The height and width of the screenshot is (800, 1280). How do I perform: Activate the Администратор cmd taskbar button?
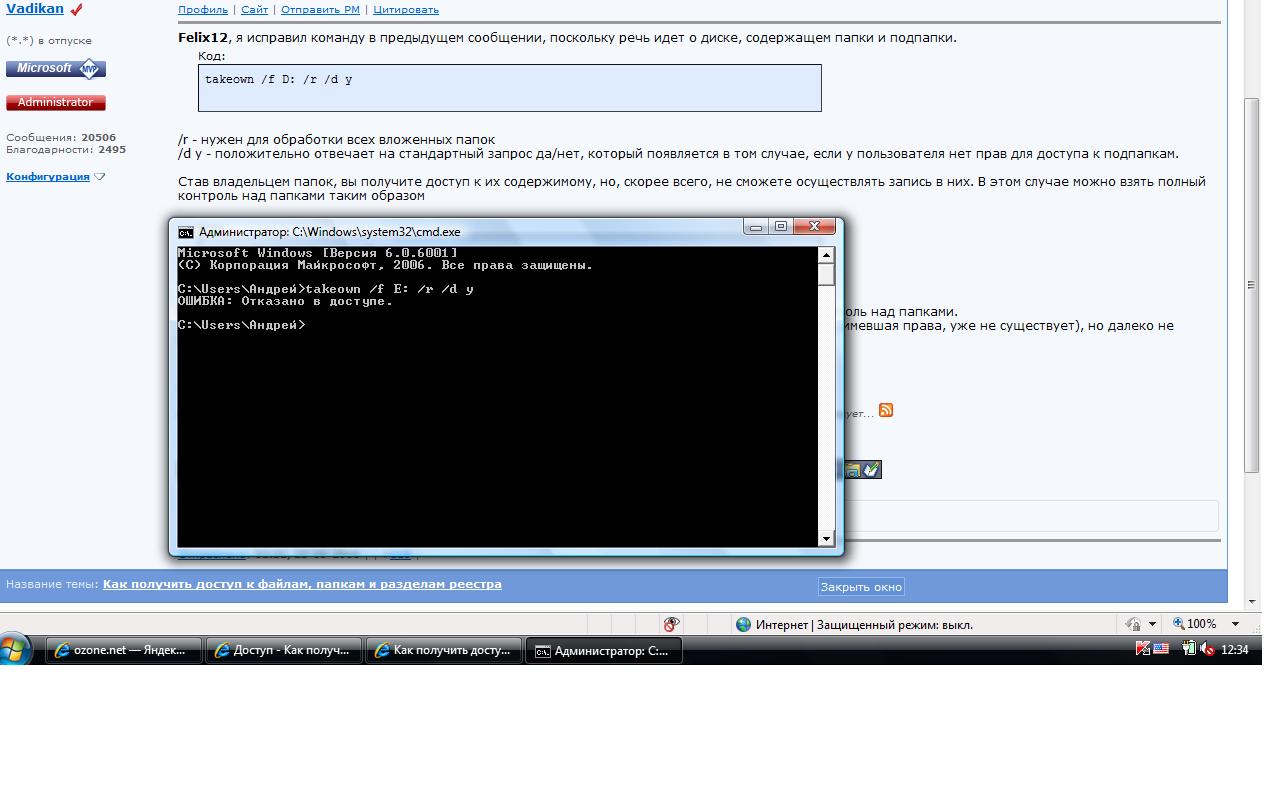tap(604, 650)
